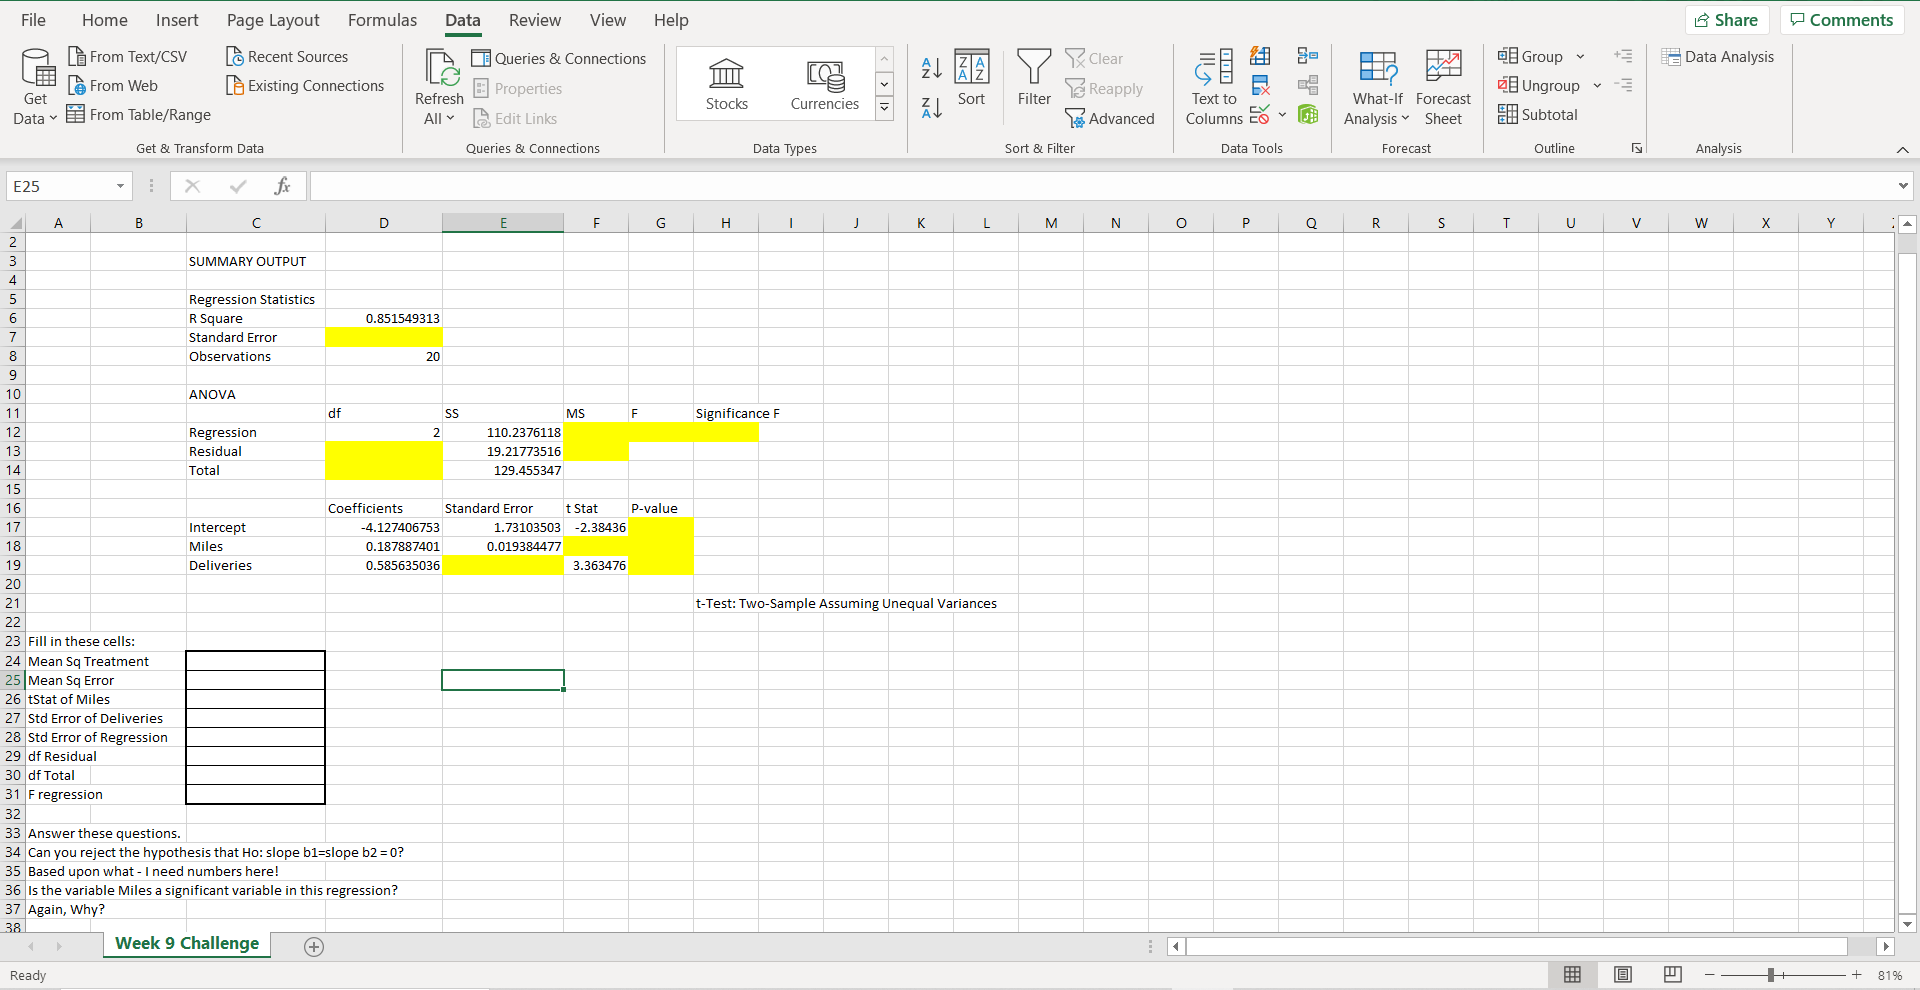This screenshot has width=1920, height=990.
Task: Remove duplicates from the selection
Action: click(x=1260, y=85)
